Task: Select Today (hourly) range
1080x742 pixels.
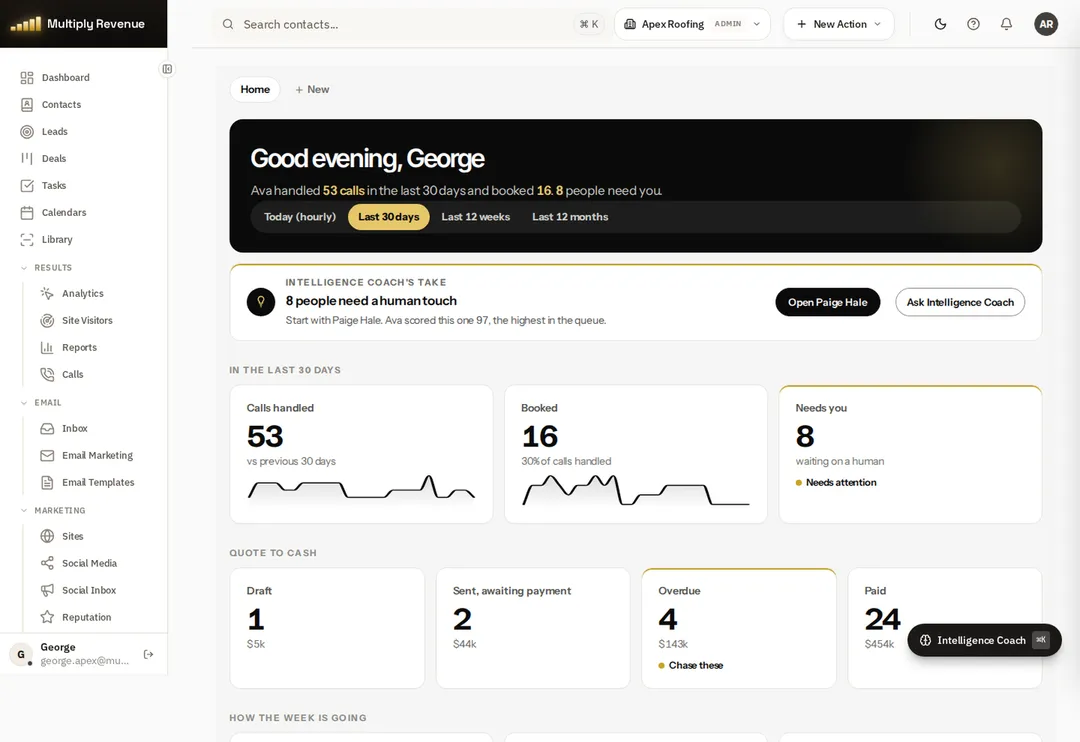Action: pyautogui.click(x=300, y=217)
